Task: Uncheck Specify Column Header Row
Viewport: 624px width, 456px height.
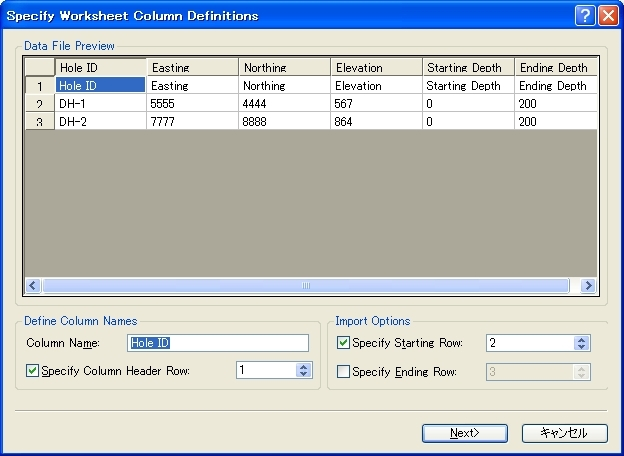Action: click(33, 371)
